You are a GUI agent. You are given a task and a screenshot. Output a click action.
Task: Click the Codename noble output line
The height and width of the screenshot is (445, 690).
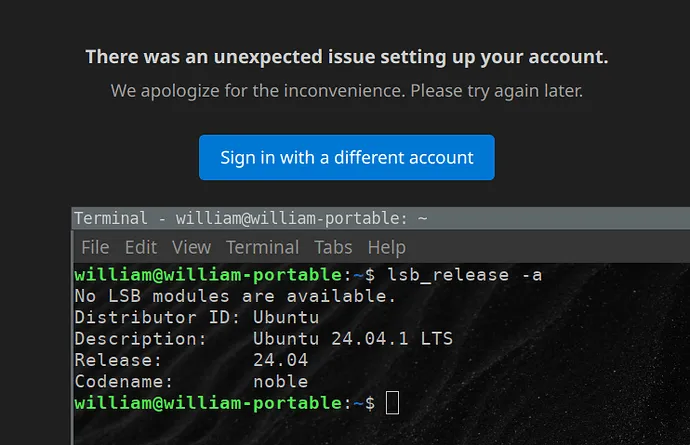pos(191,382)
